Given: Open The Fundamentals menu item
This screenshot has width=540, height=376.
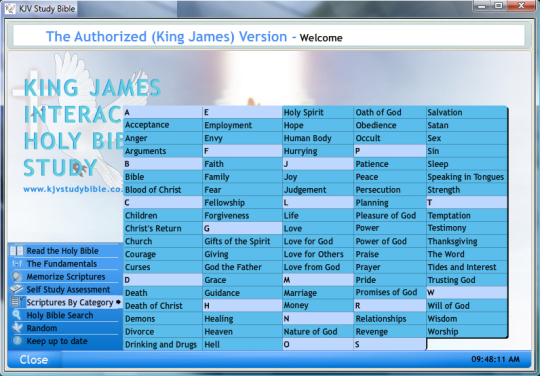Looking at the screenshot, I should coord(64,264).
